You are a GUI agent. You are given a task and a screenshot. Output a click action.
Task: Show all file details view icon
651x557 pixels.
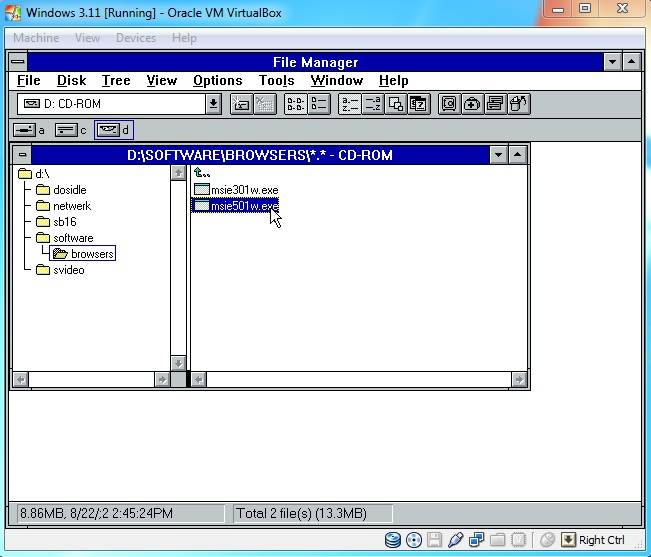click(319, 104)
